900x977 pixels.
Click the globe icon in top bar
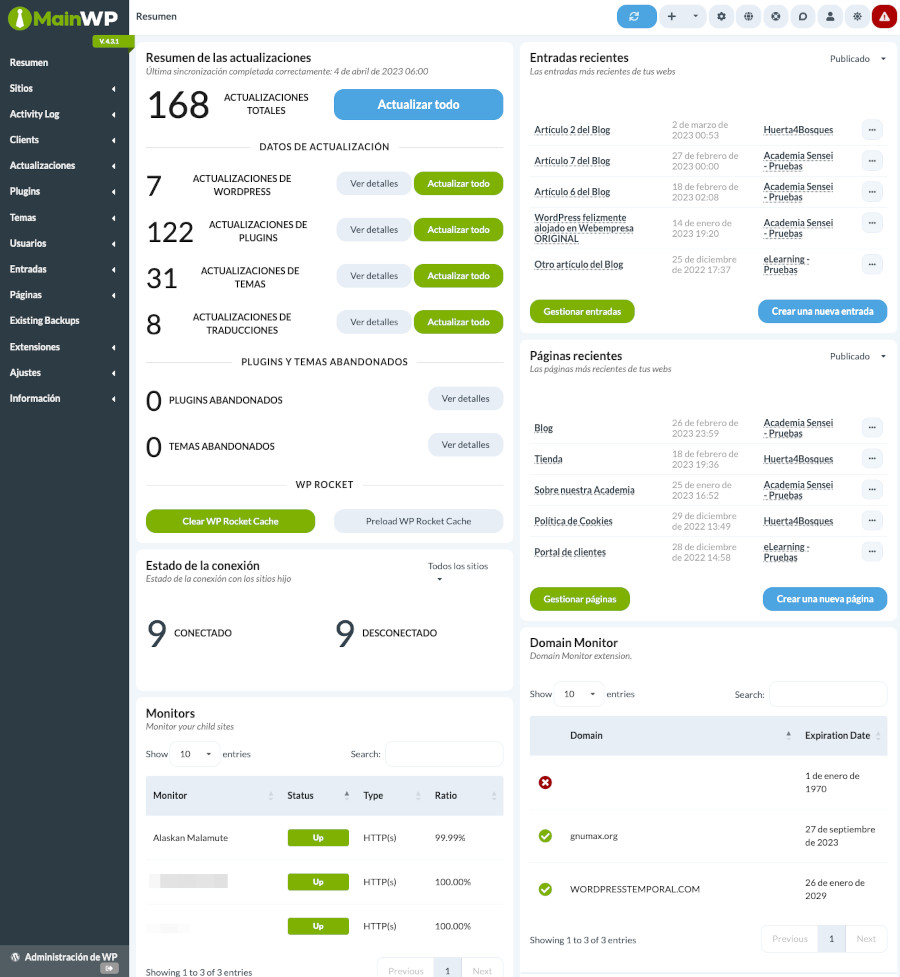[749, 17]
